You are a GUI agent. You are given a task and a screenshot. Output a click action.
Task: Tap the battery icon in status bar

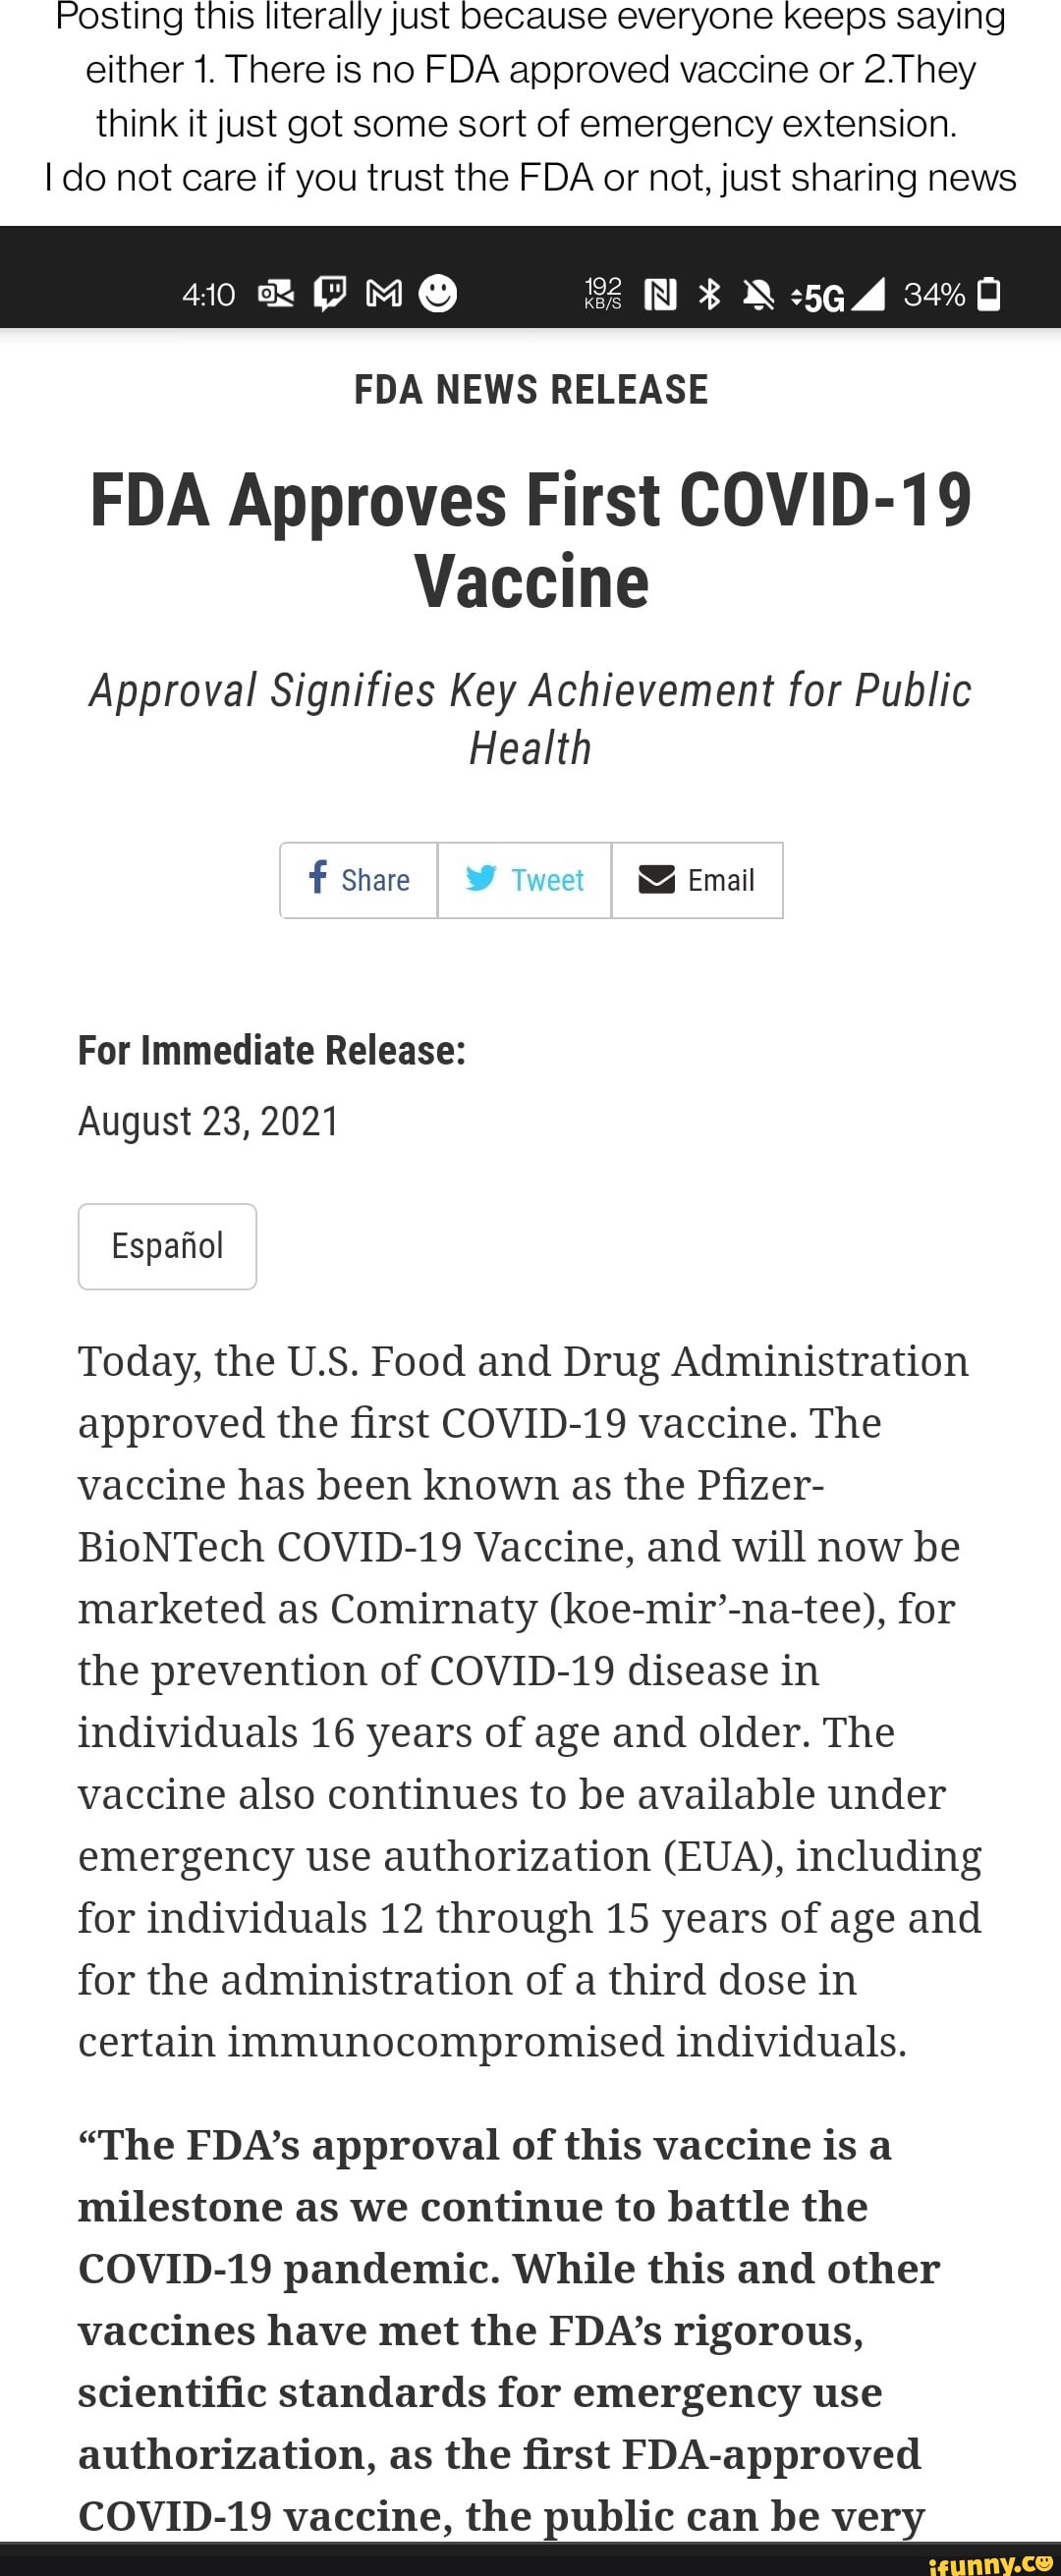click(988, 294)
